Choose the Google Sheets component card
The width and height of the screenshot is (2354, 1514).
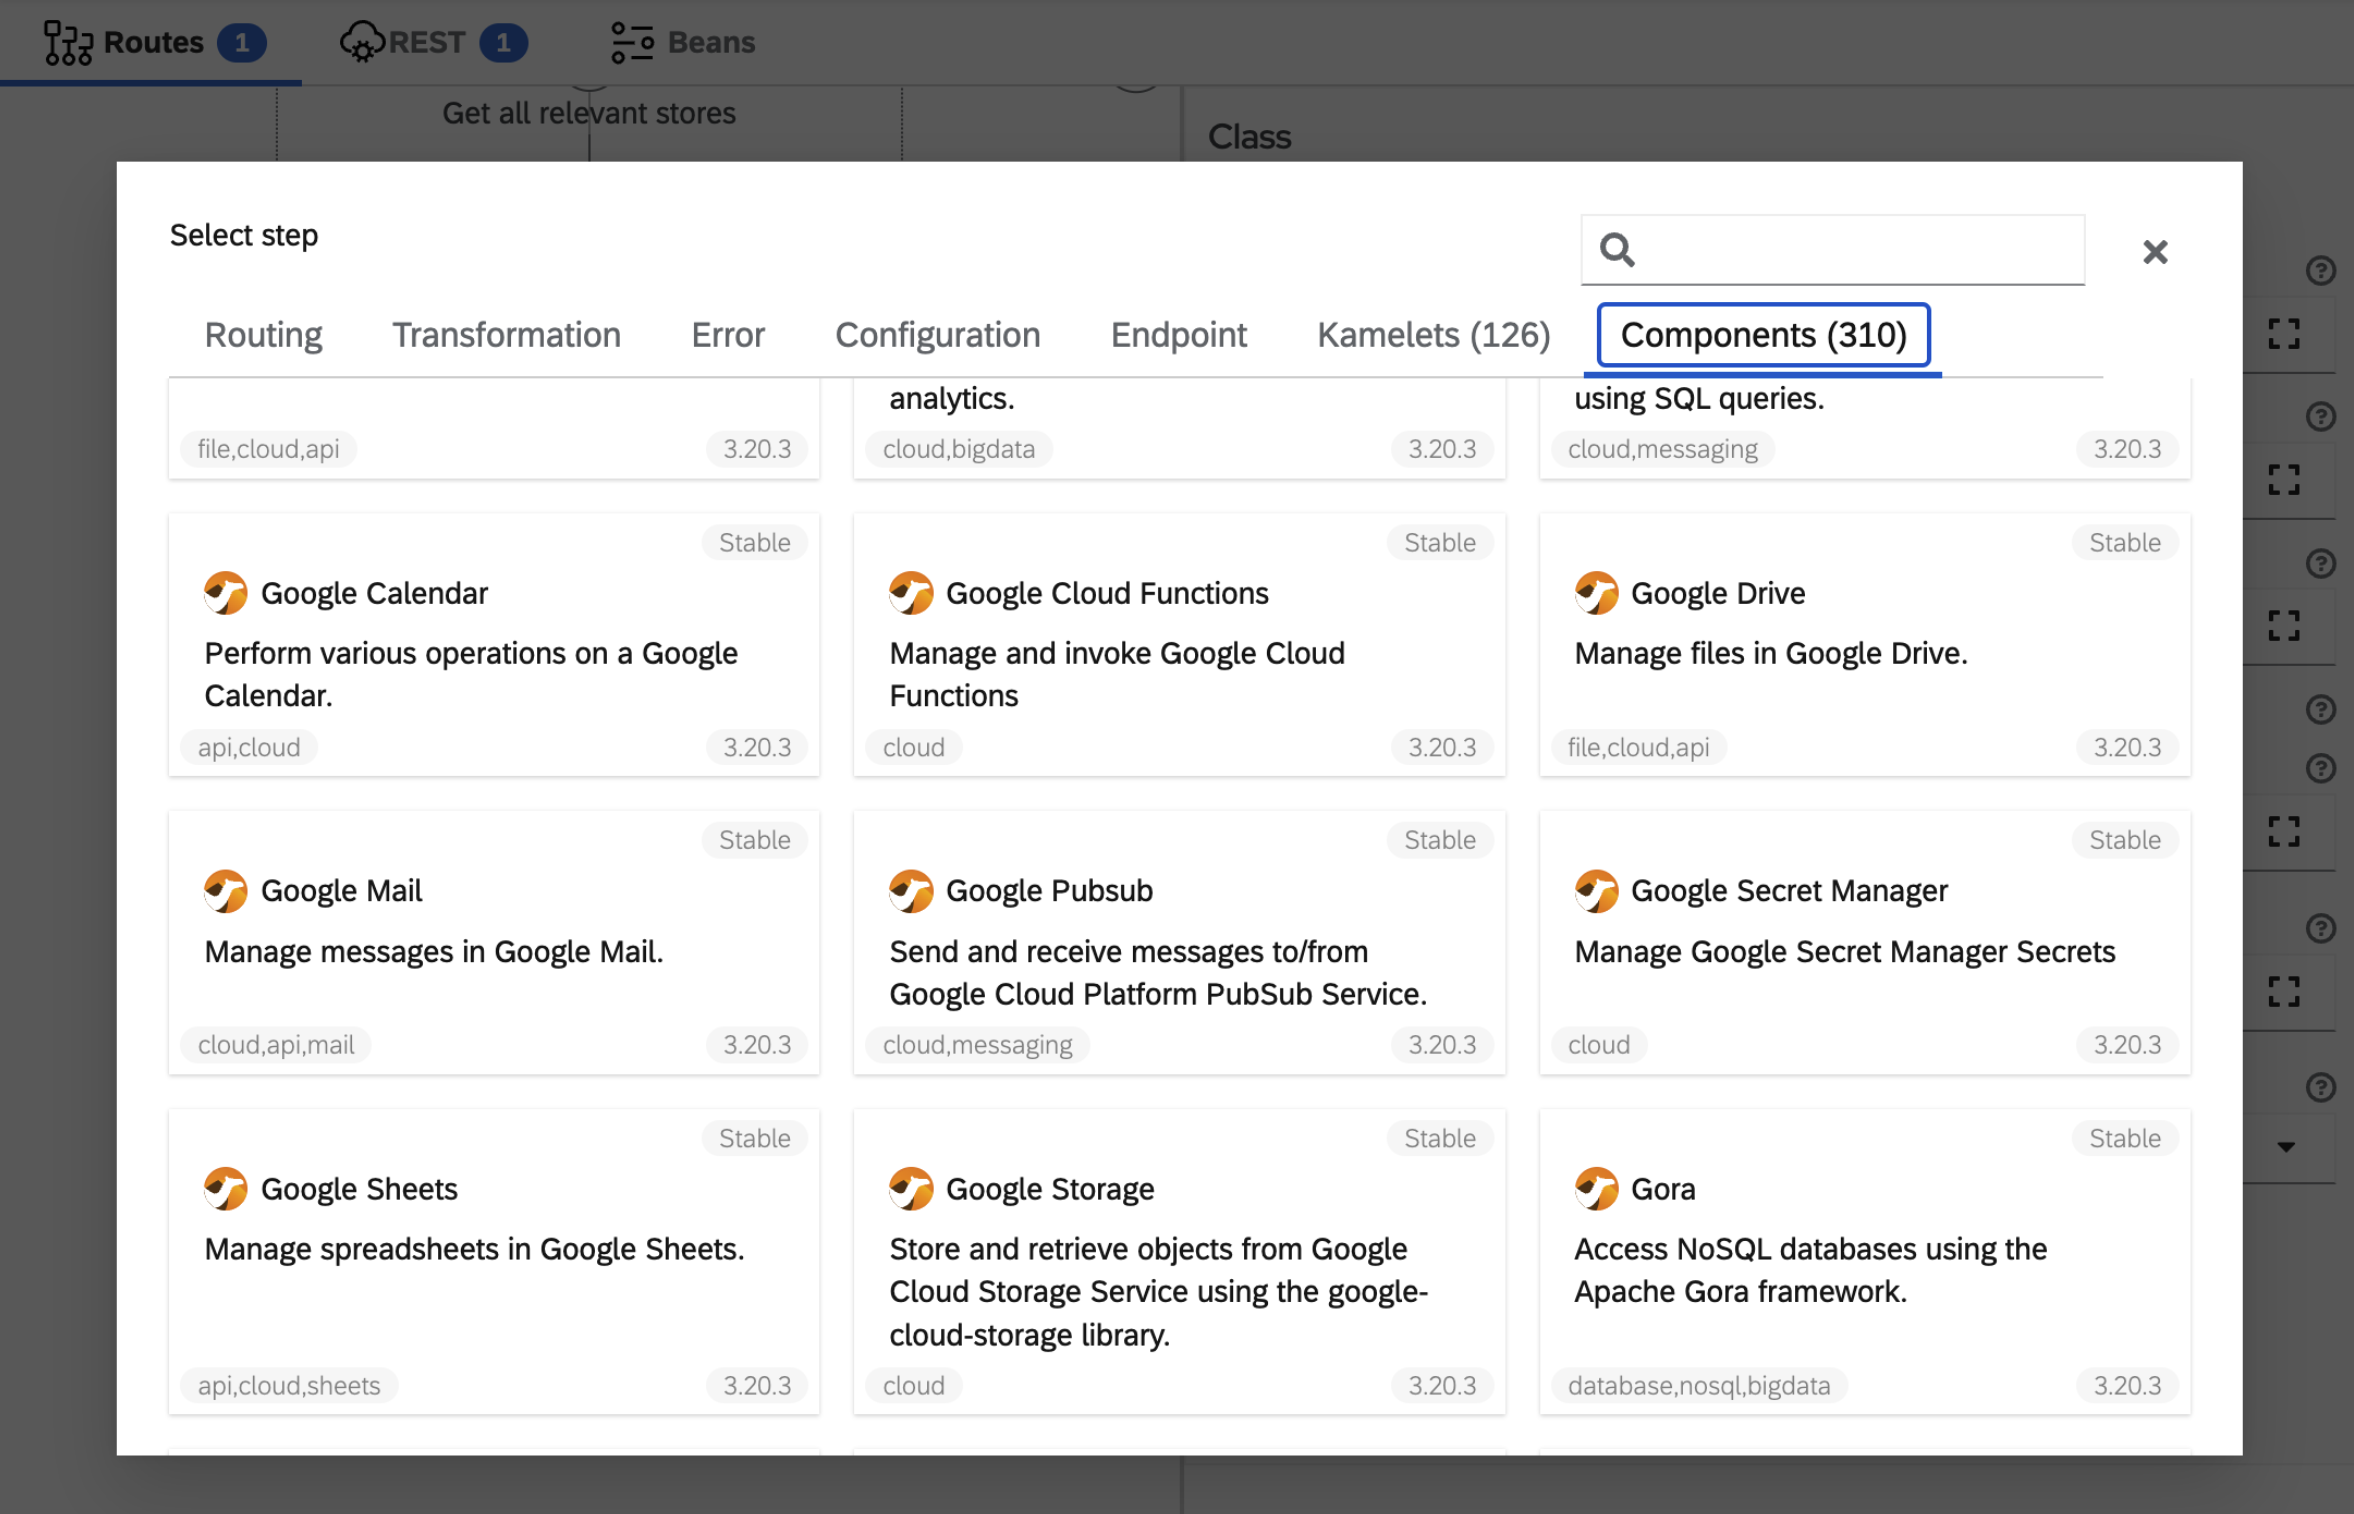(x=494, y=1261)
